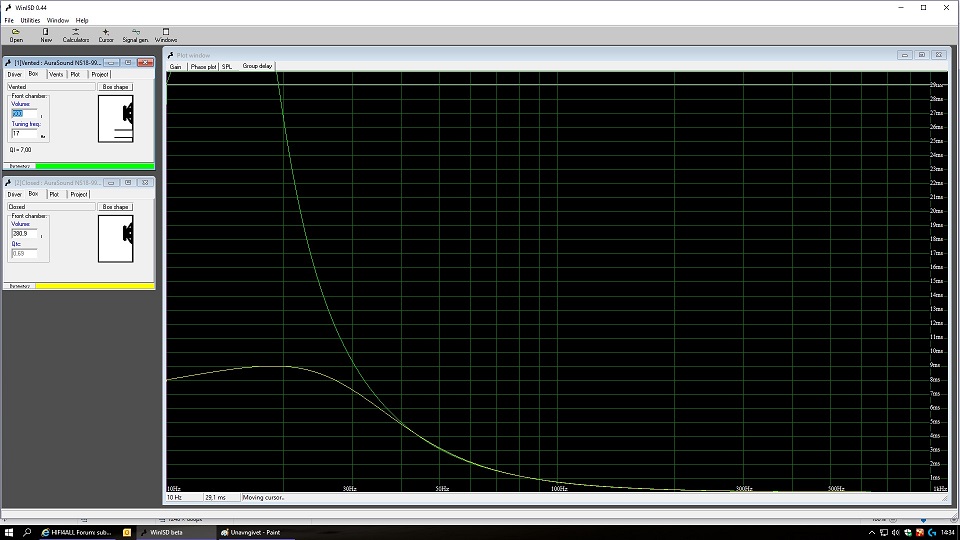The height and width of the screenshot is (540, 960).
Task: Click the volume icon in system tray
Action: pos(896,533)
